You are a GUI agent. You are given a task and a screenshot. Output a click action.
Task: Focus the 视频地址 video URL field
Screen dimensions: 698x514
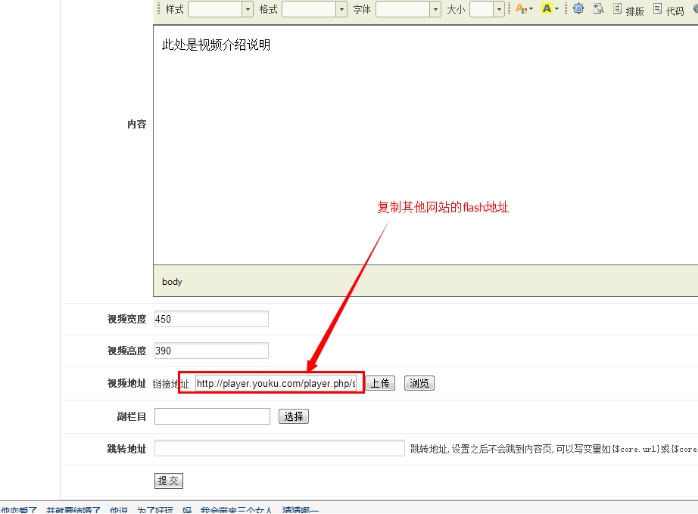(276, 384)
